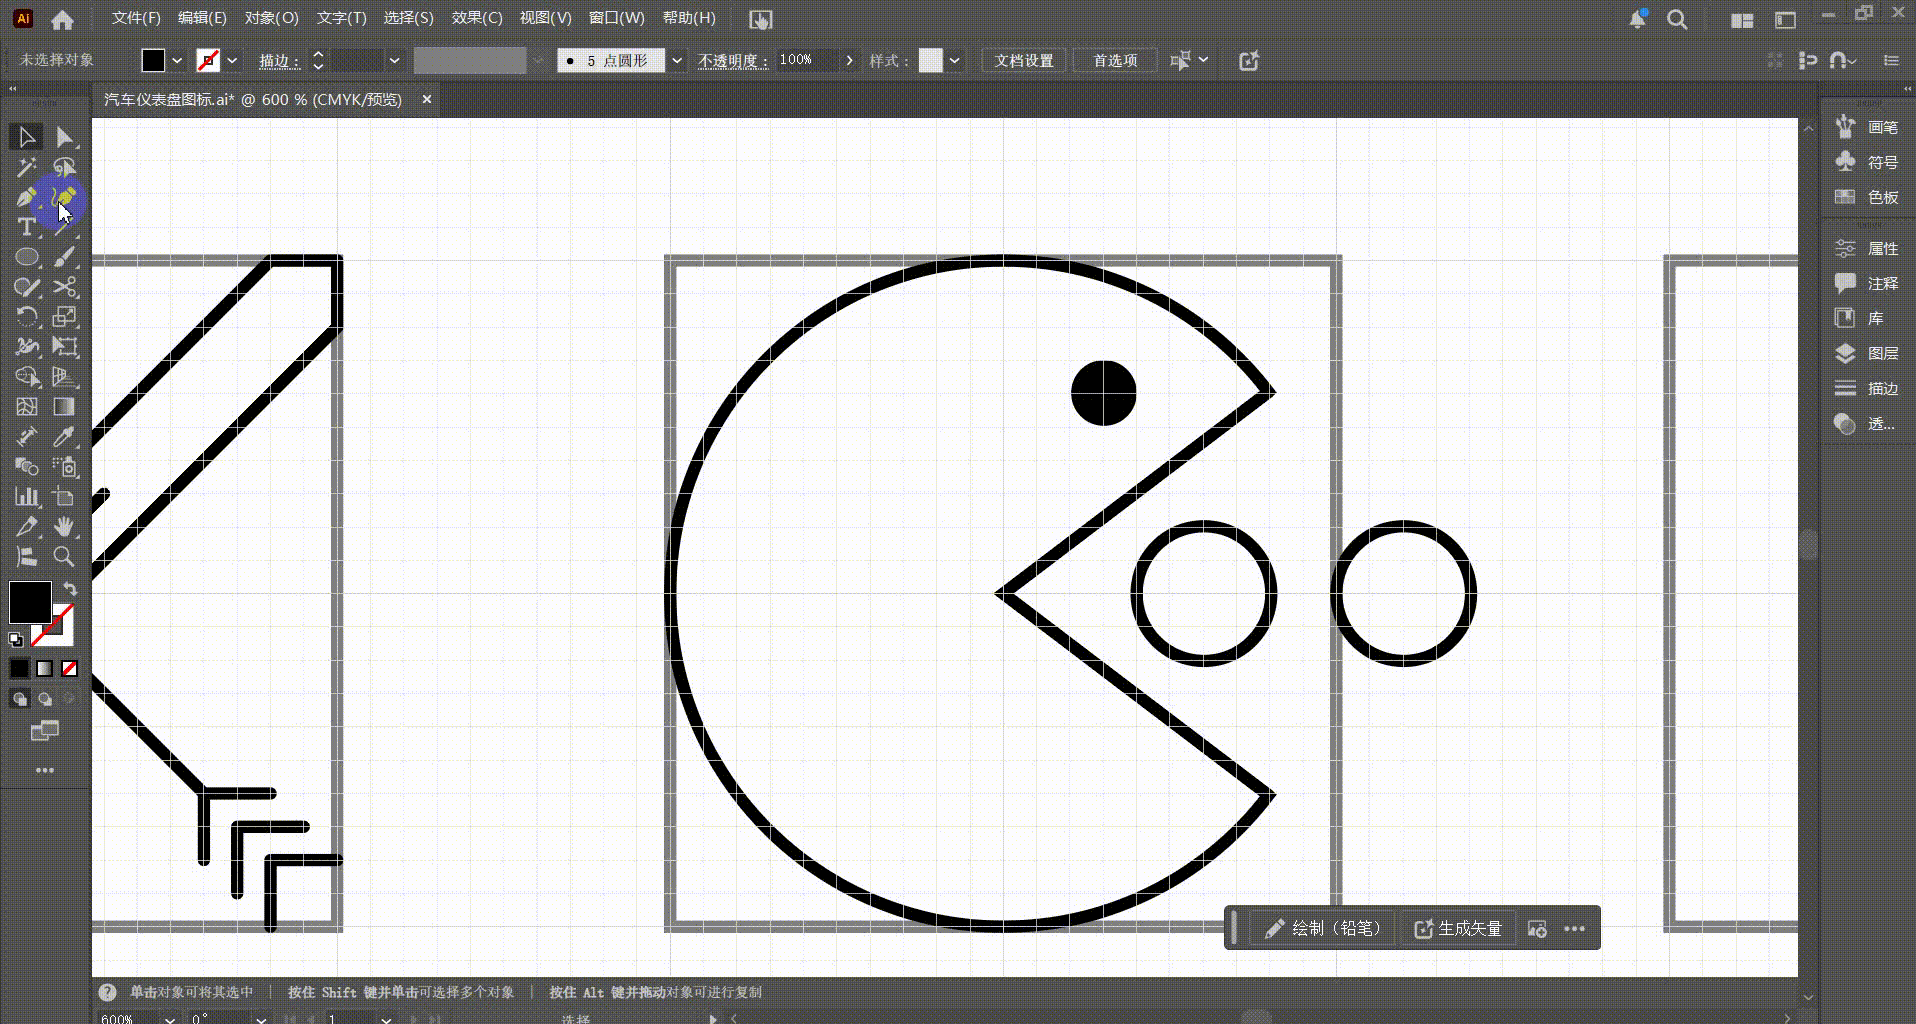Click the 绘制（铅笔）button
The width and height of the screenshot is (1916, 1024).
click(x=1323, y=929)
